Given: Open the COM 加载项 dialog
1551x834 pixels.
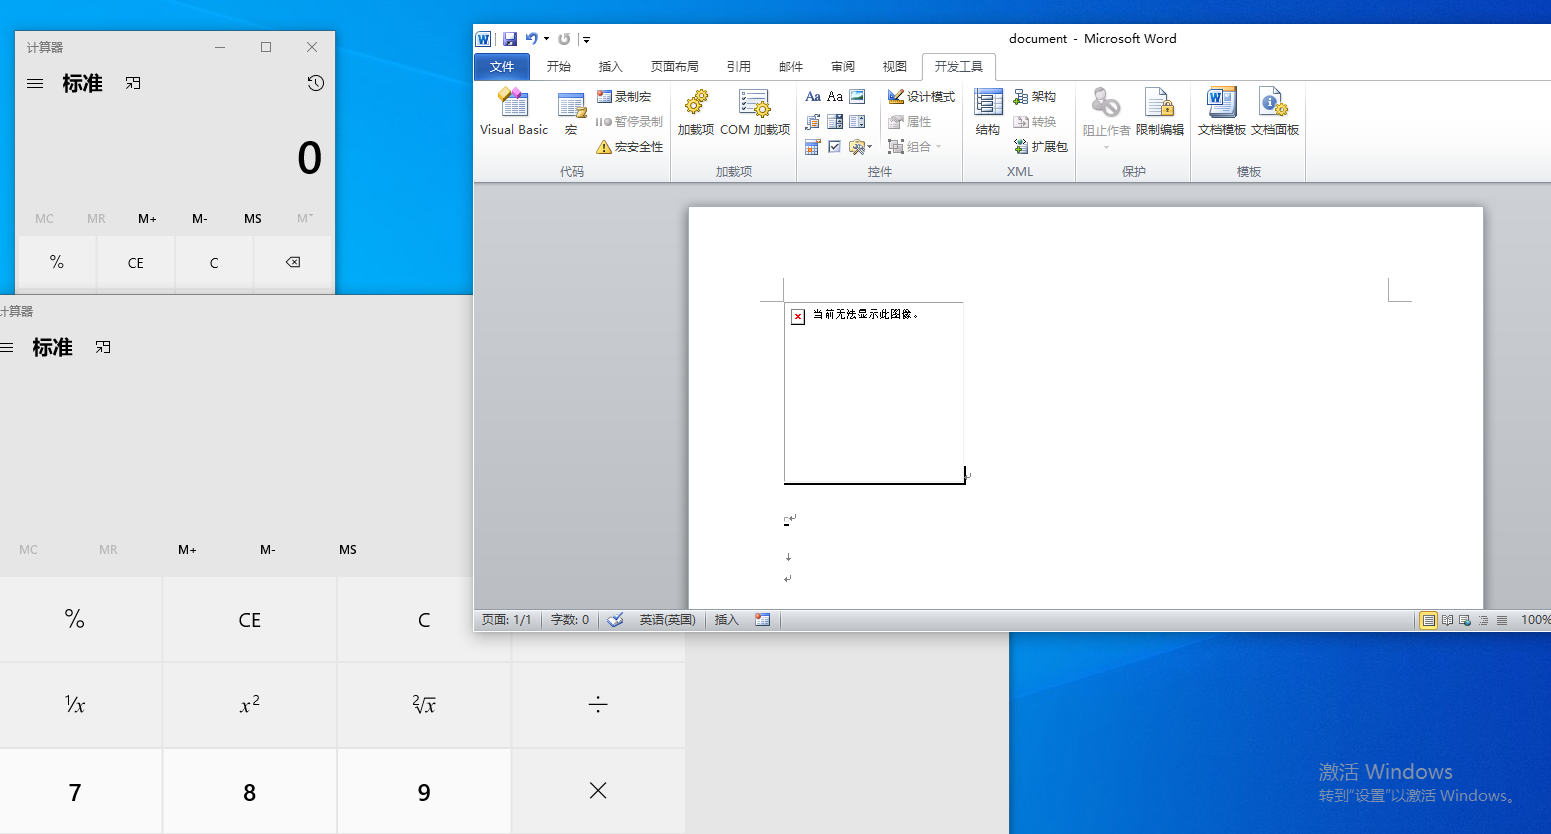Looking at the screenshot, I should tap(755, 112).
